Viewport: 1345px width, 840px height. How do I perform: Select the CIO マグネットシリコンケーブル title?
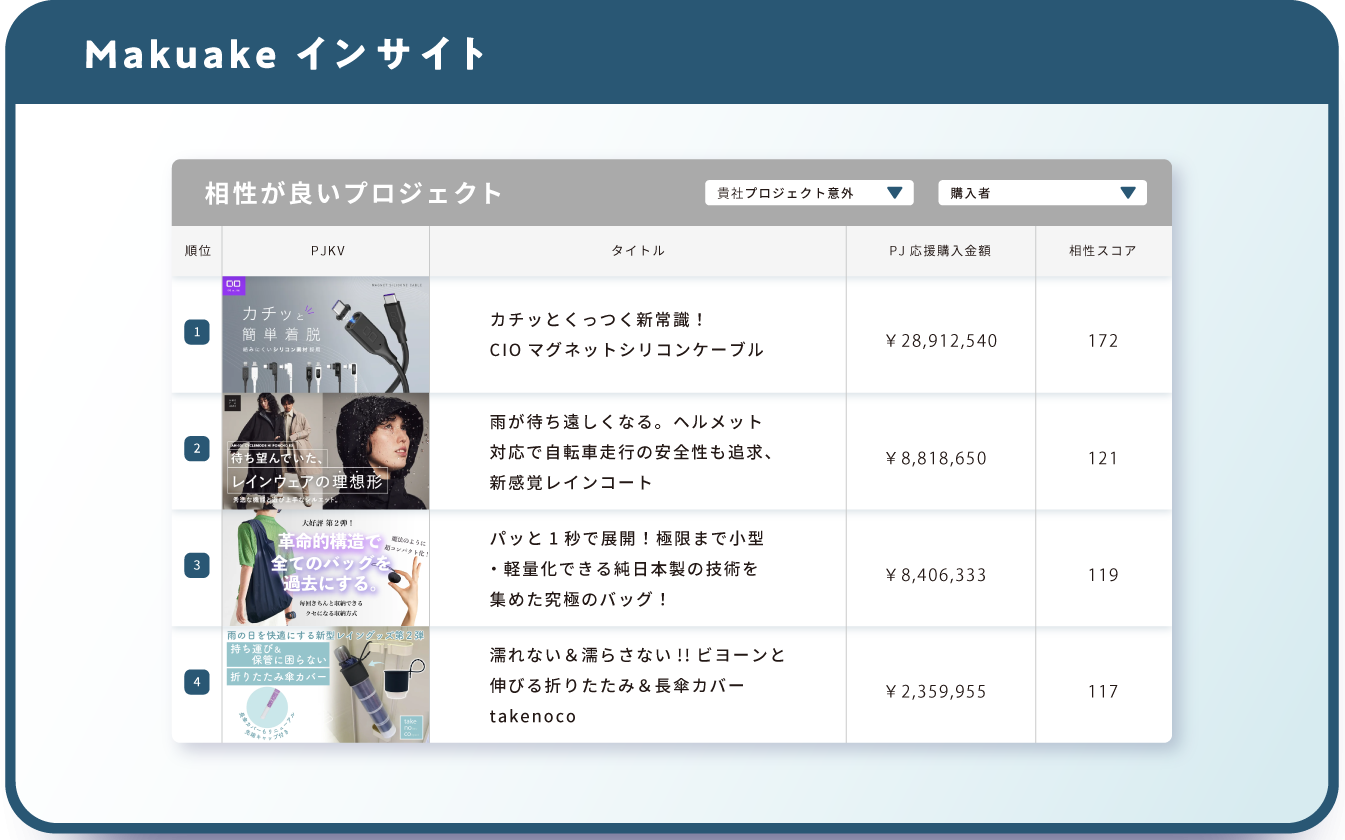pos(627,335)
